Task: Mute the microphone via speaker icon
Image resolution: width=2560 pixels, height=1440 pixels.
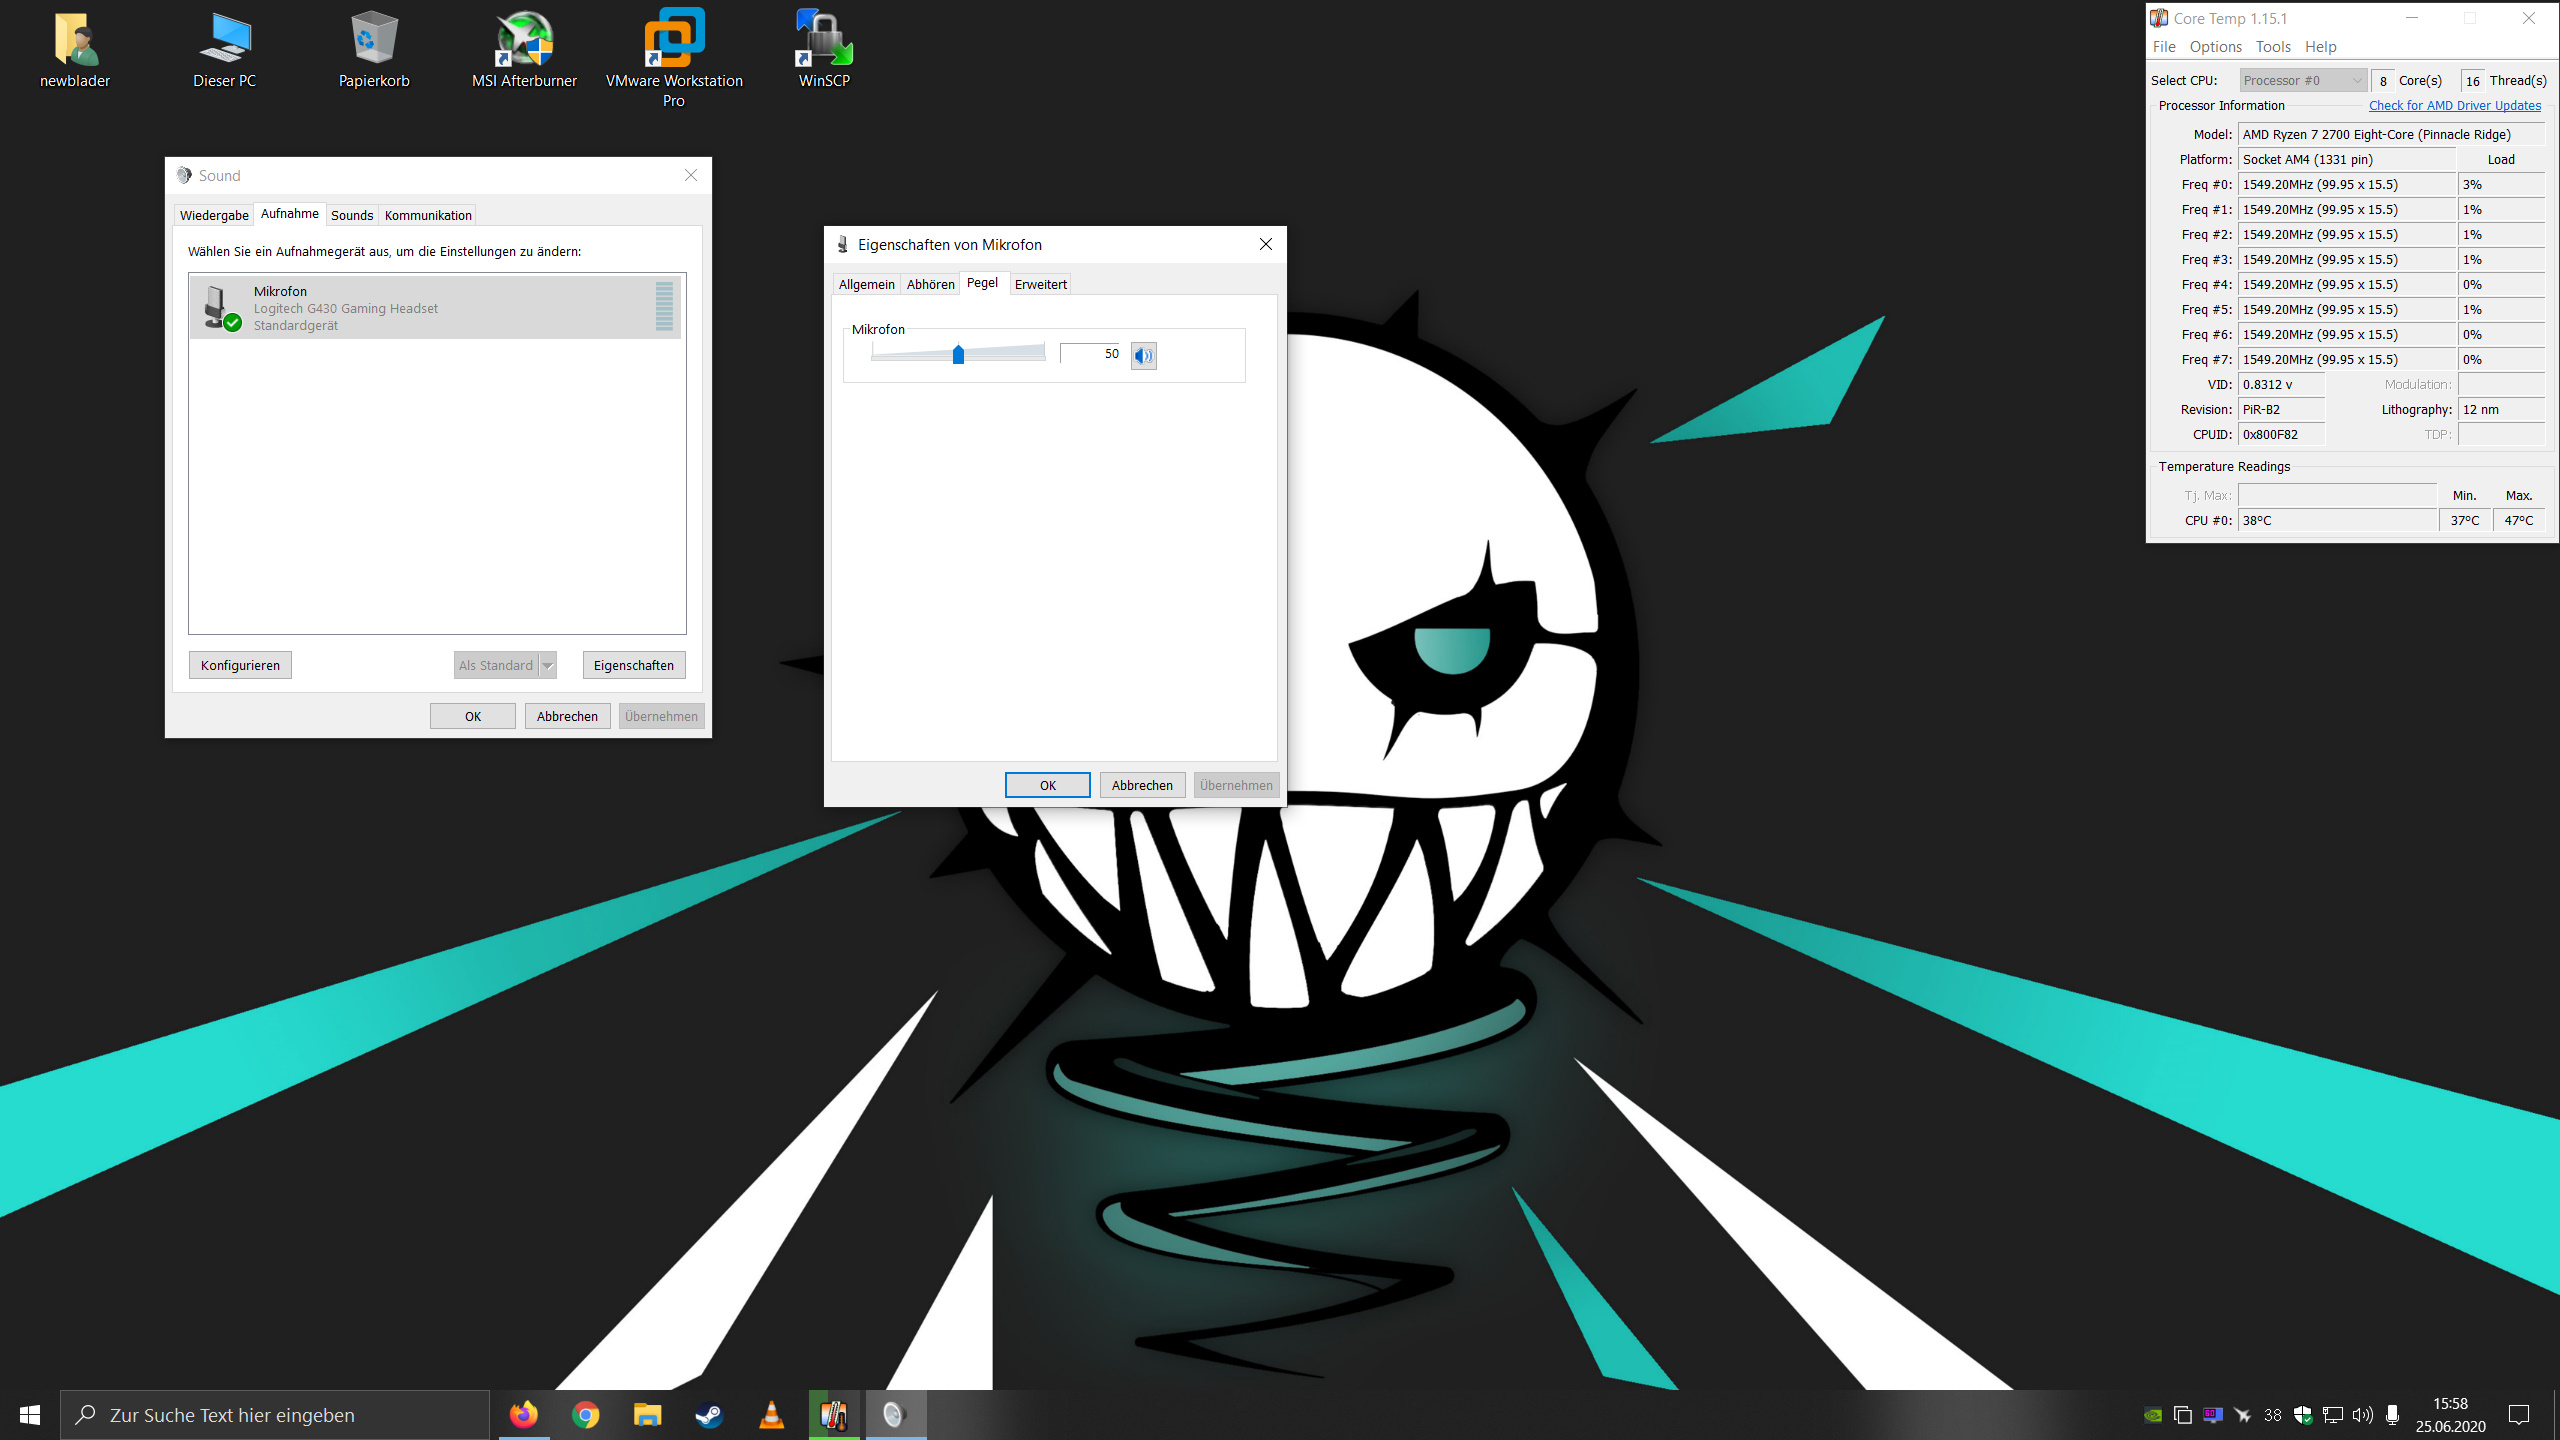Action: [x=1143, y=355]
